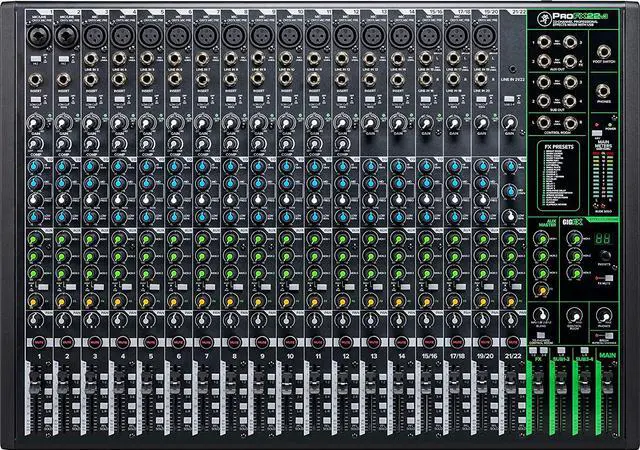640x450 pixels.
Task: Toggle the FX mute switch
Action: (609, 278)
